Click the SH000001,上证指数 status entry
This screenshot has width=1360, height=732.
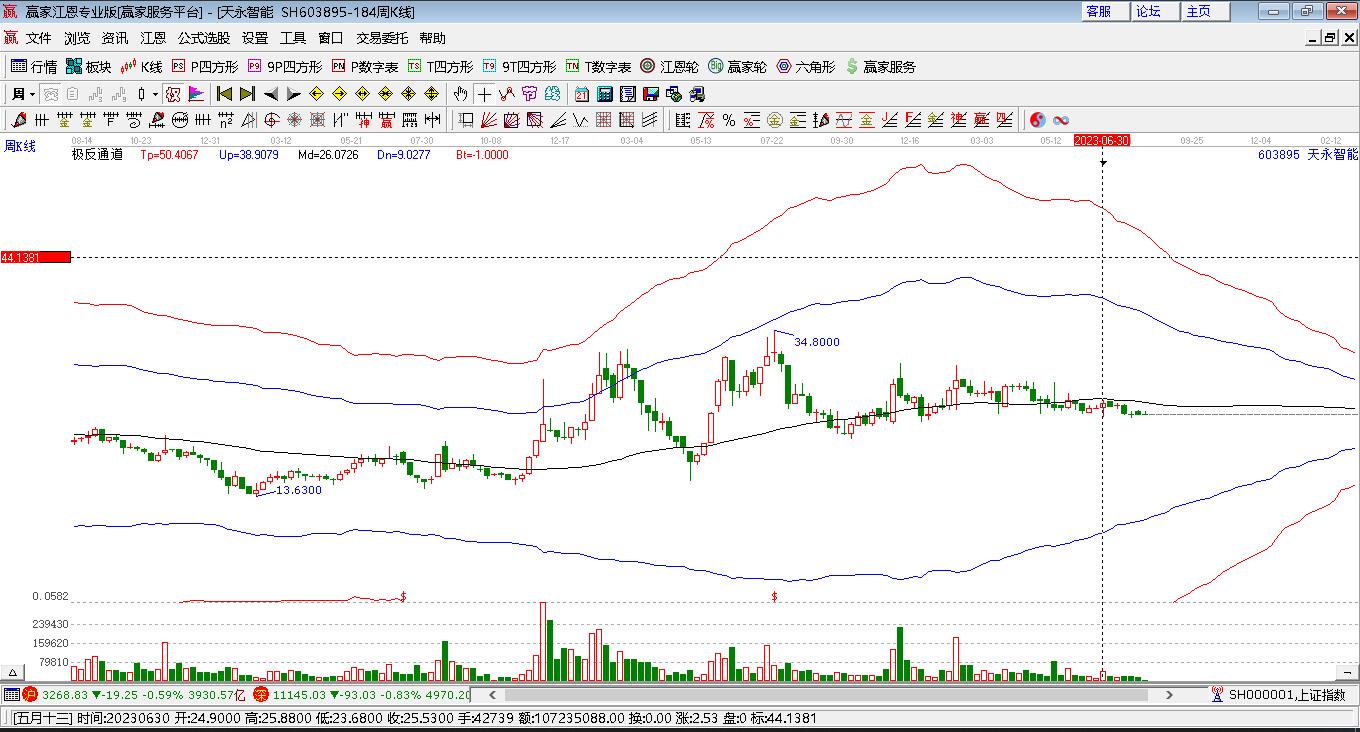point(1286,695)
